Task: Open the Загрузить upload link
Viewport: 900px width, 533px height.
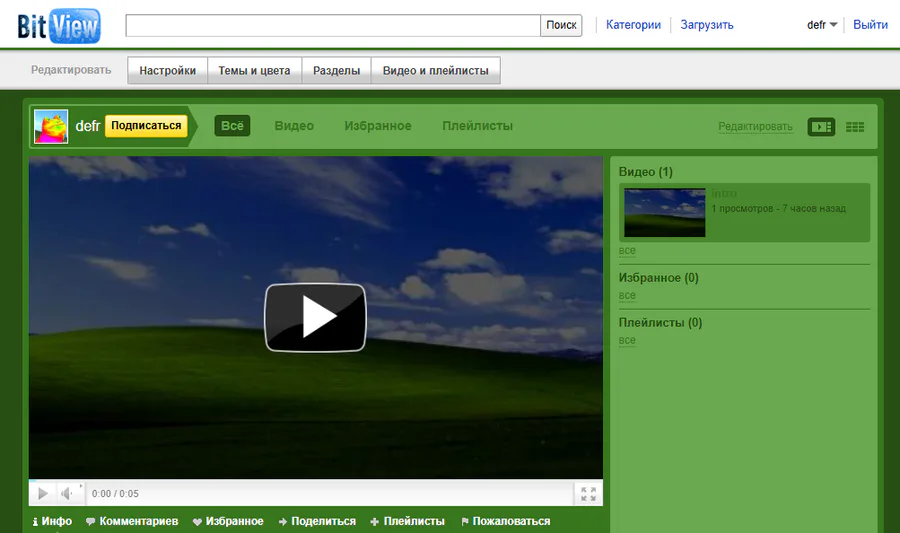Action: [707, 25]
